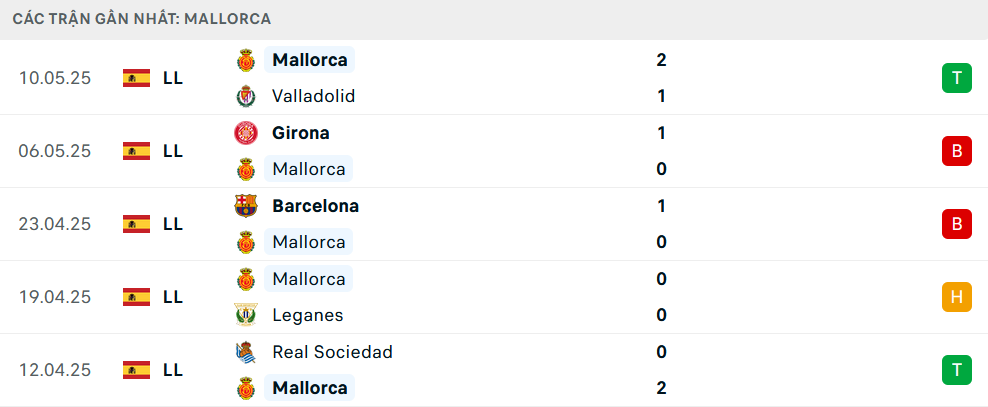The image size is (988, 407).
Task: Click Spain flag on 19.04.25 row
Action: [x=137, y=297]
